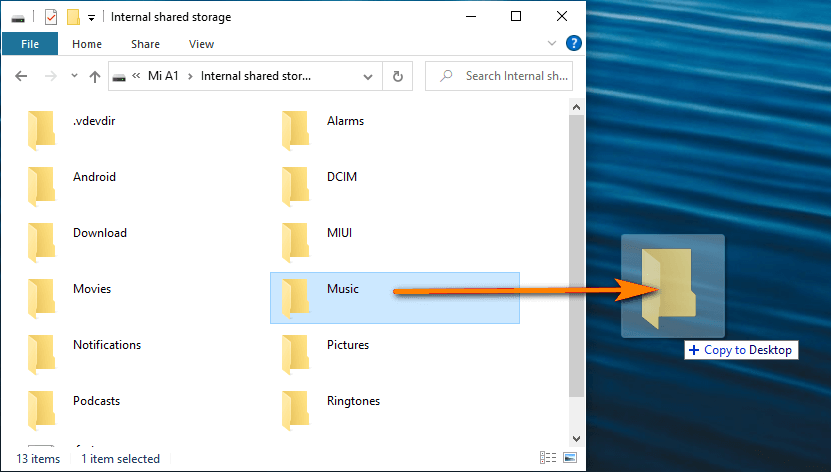The width and height of the screenshot is (831, 472).
Task: Click the New folder quick access icon
Action: [x=73, y=17]
